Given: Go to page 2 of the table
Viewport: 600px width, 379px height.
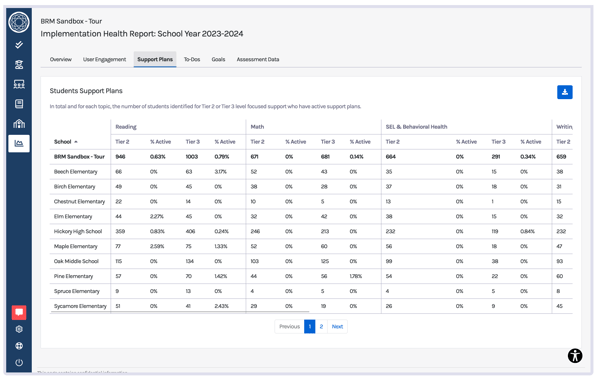Looking at the screenshot, I should click(x=321, y=327).
